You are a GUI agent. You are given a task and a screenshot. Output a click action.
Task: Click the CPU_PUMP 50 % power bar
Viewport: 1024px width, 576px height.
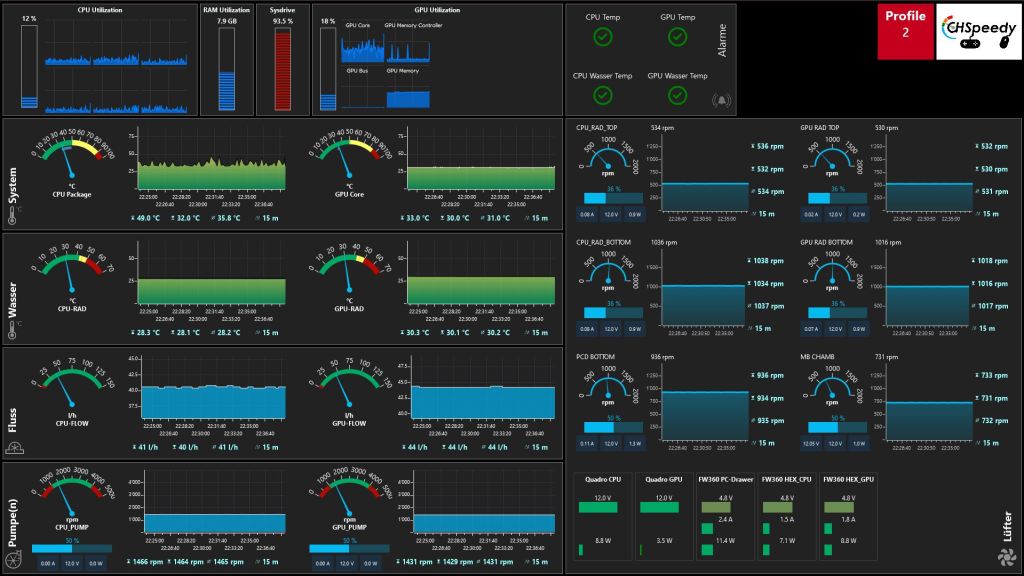[70, 548]
